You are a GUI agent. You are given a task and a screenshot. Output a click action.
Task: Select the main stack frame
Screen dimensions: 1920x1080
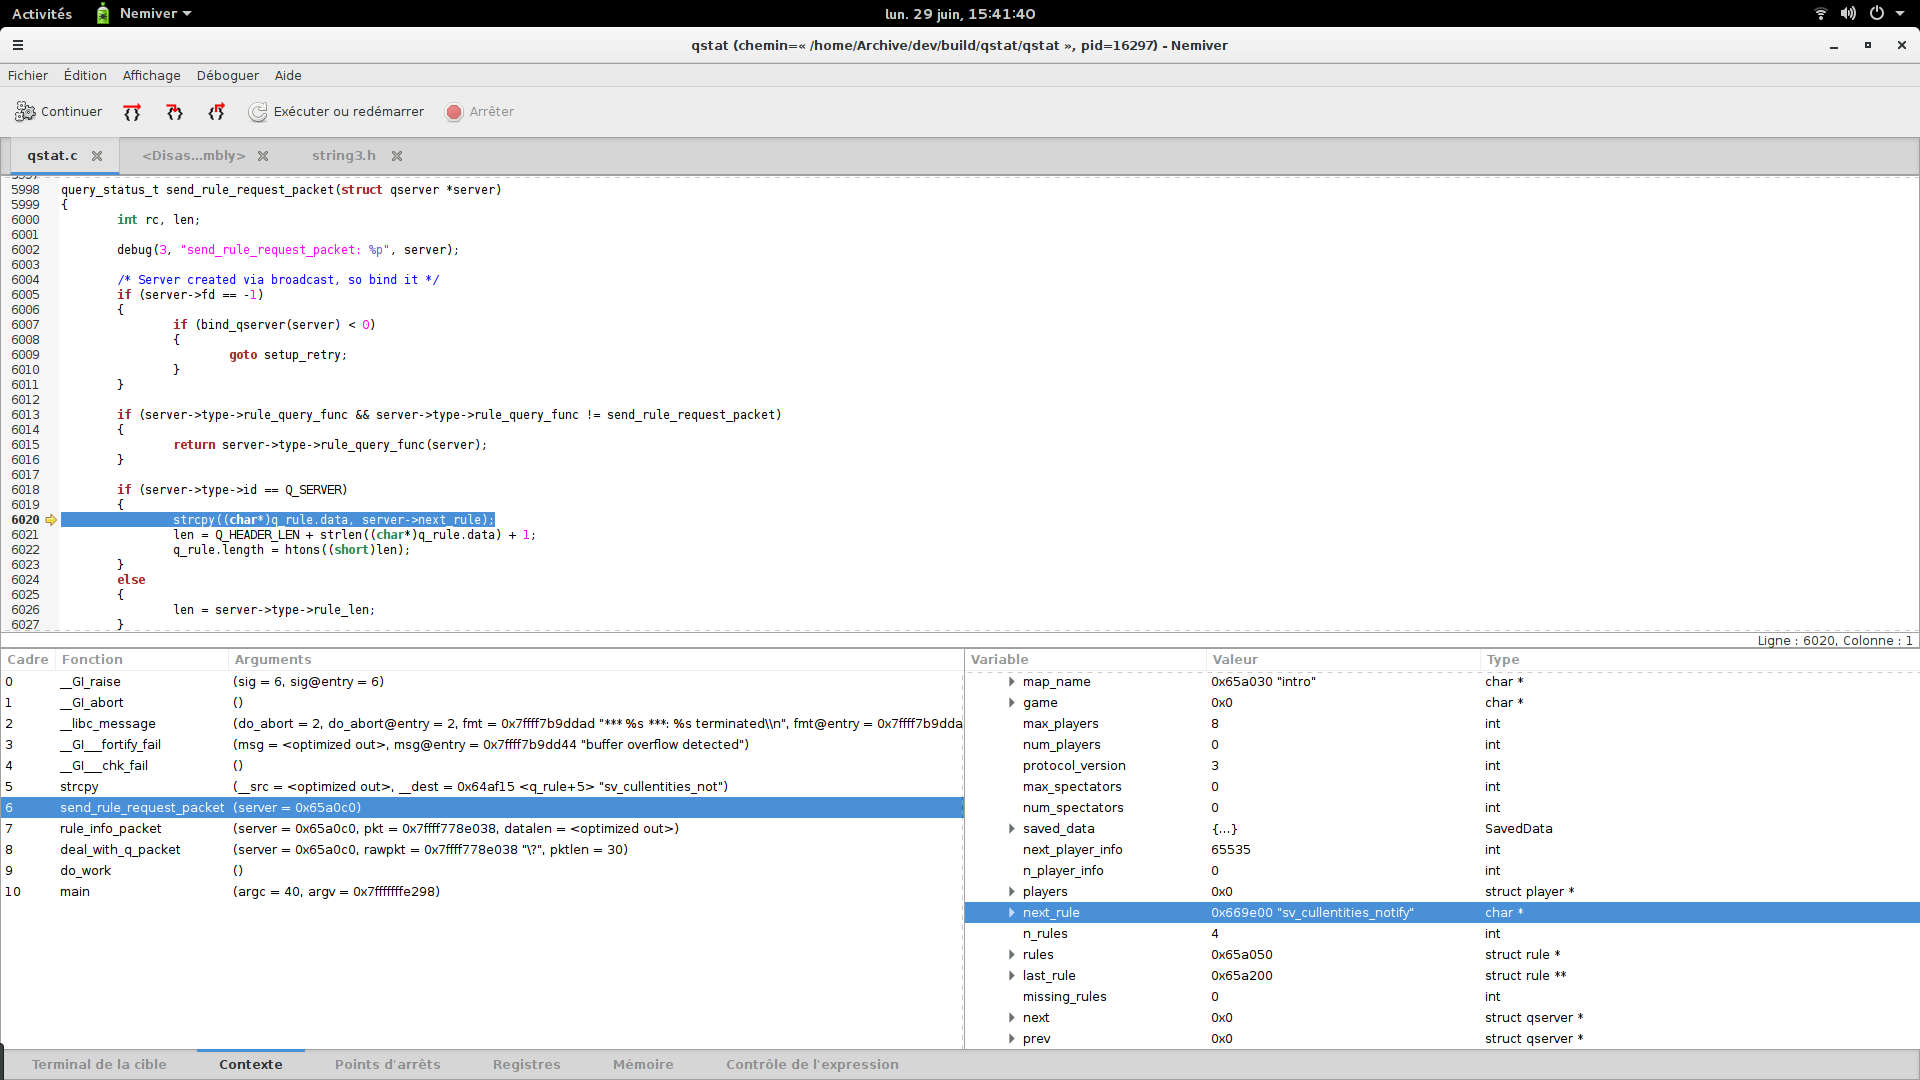[x=482, y=892]
